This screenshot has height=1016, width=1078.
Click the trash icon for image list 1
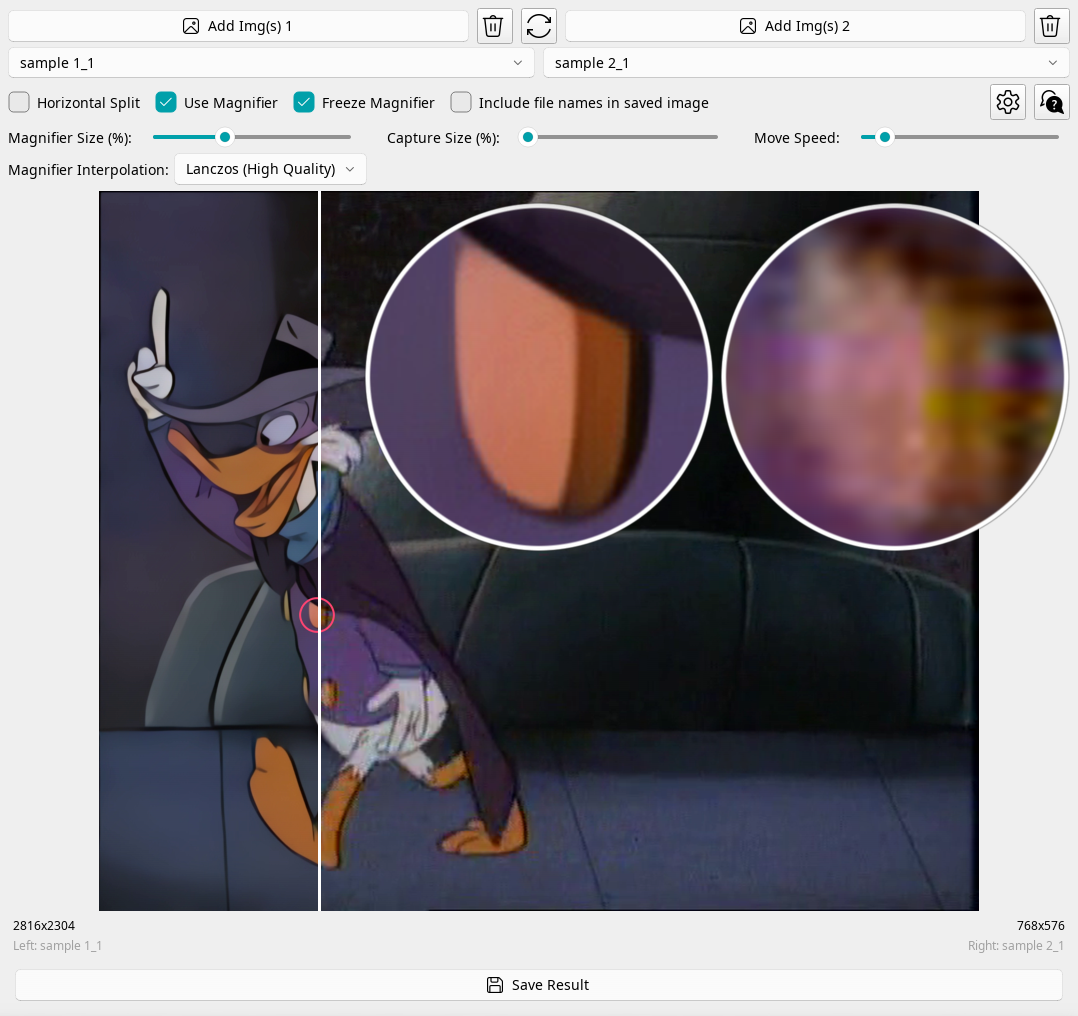coord(493,26)
